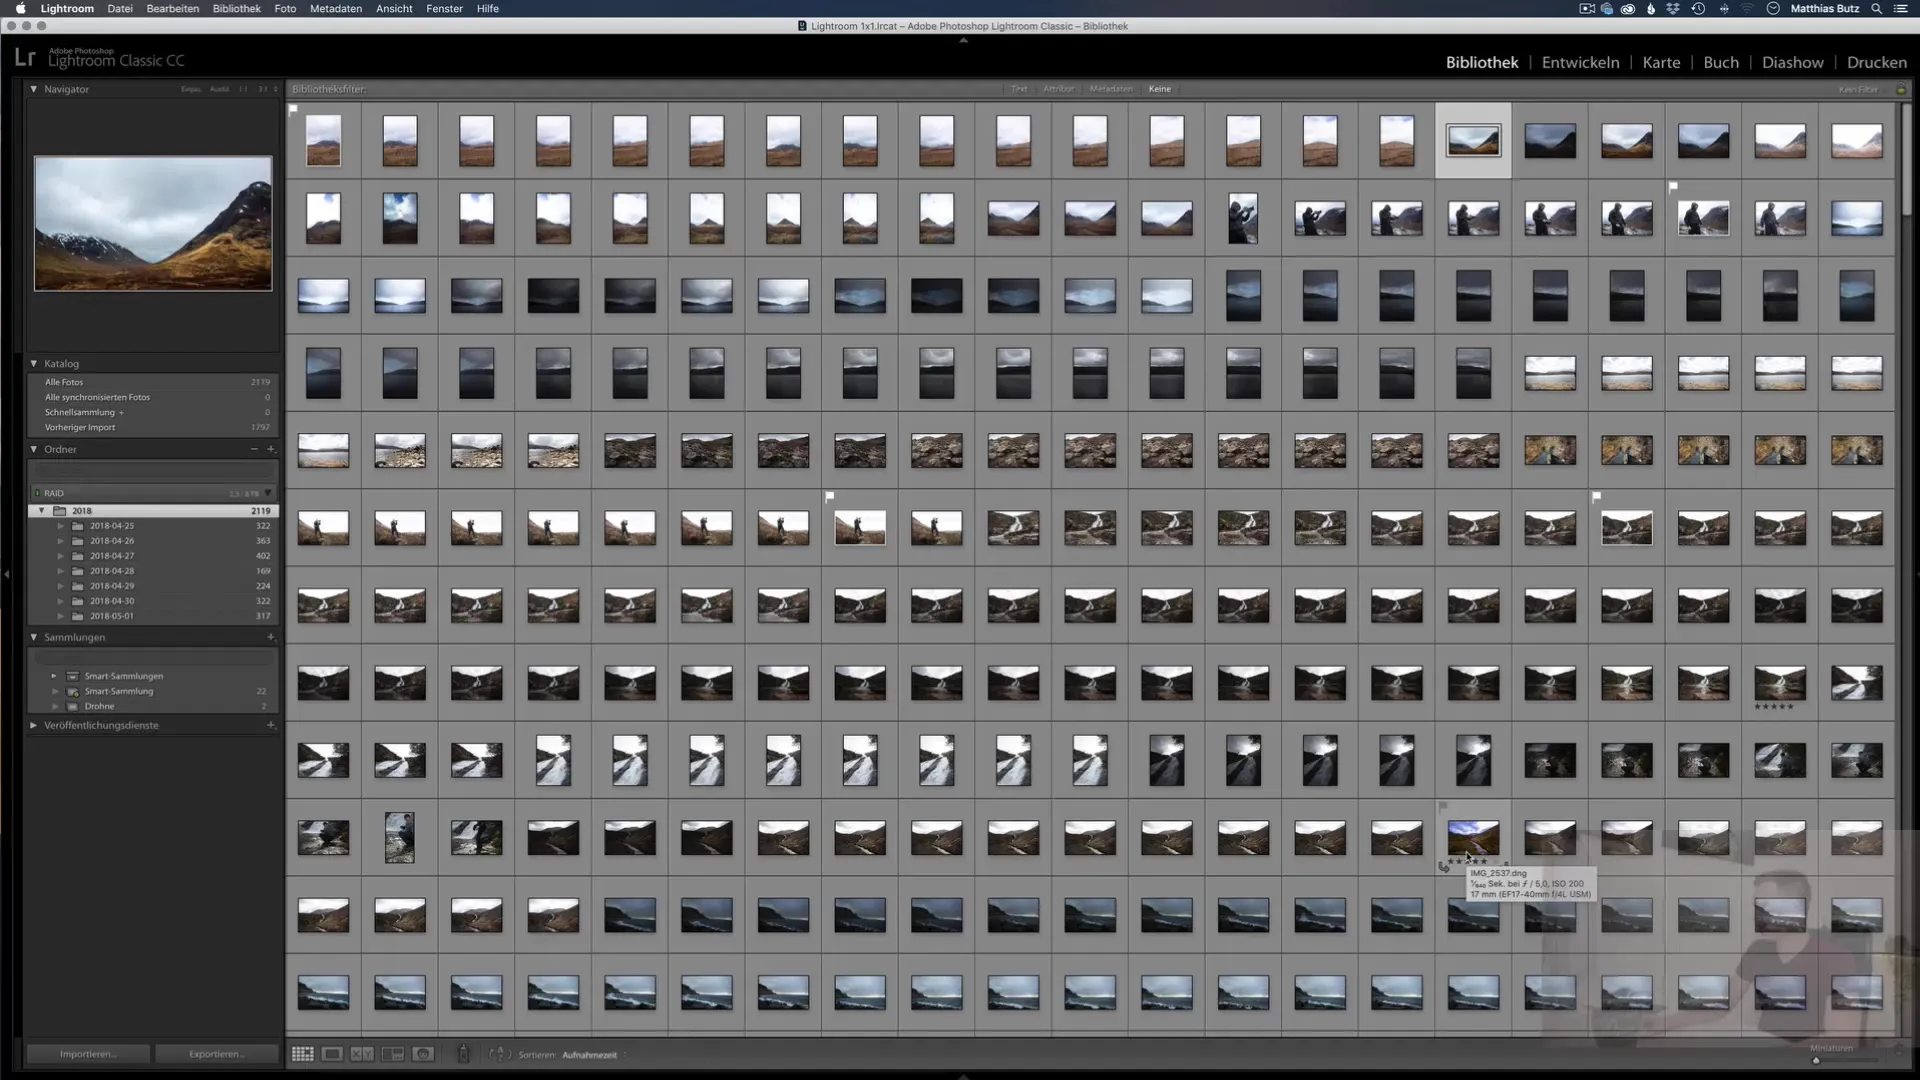
Task: Click the folder search field in Ordner
Action: 153,469
